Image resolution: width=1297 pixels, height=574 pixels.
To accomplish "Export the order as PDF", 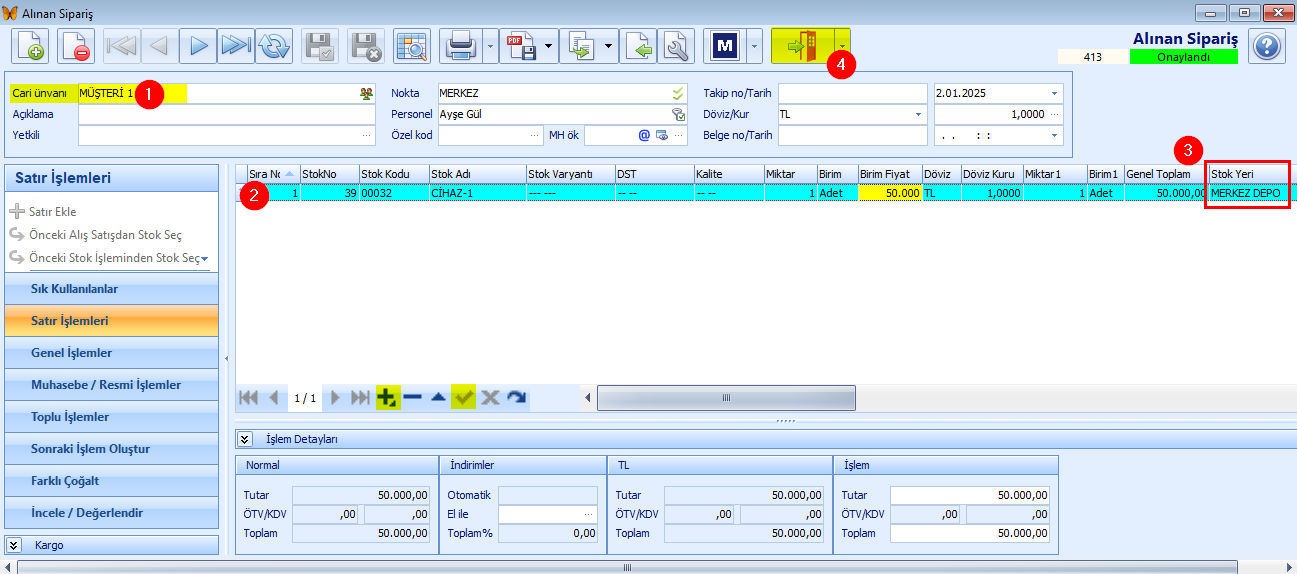I will (x=521, y=46).
